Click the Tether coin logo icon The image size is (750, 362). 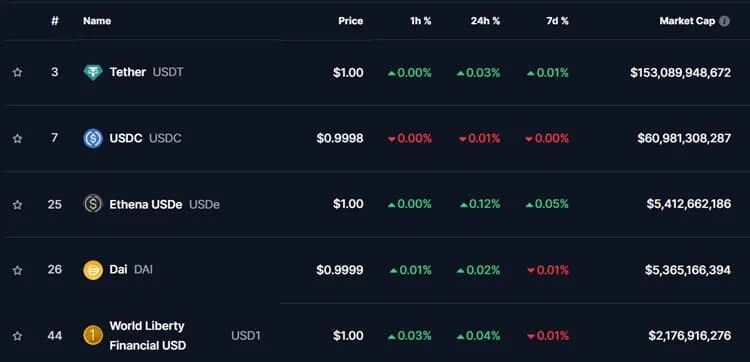click(93, 73)
